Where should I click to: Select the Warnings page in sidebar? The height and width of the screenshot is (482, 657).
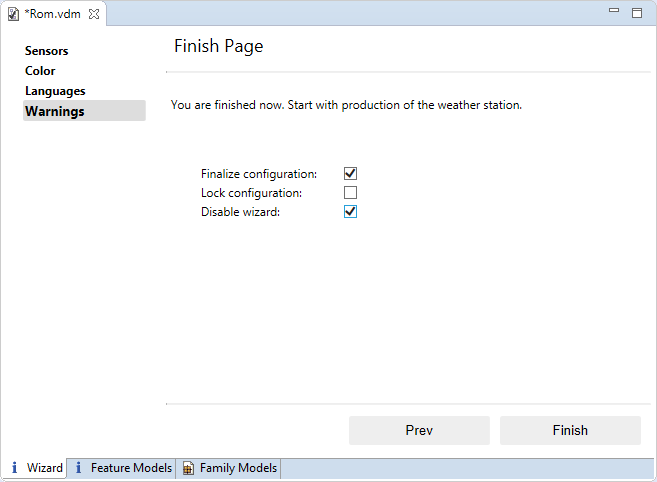(55, 111)
